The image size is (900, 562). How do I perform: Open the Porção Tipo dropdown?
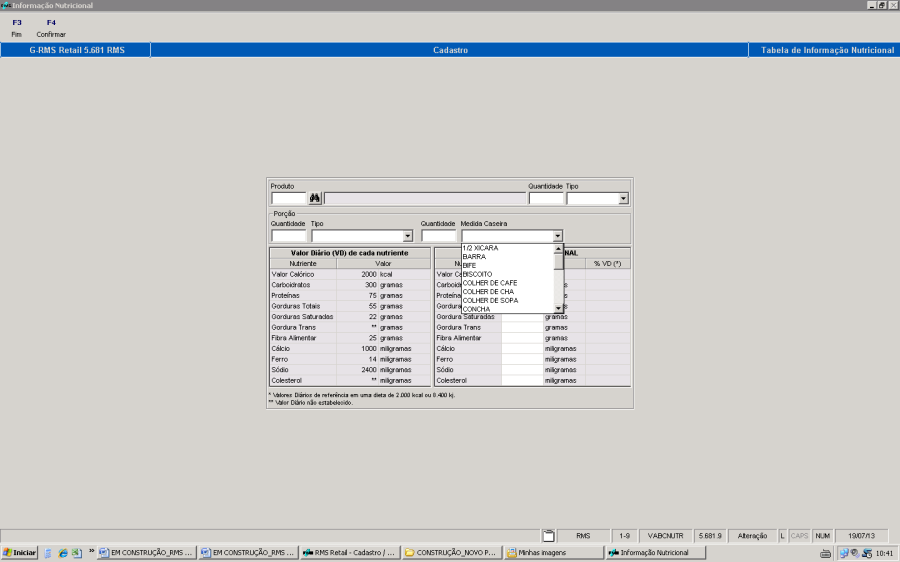pos(408,236)
